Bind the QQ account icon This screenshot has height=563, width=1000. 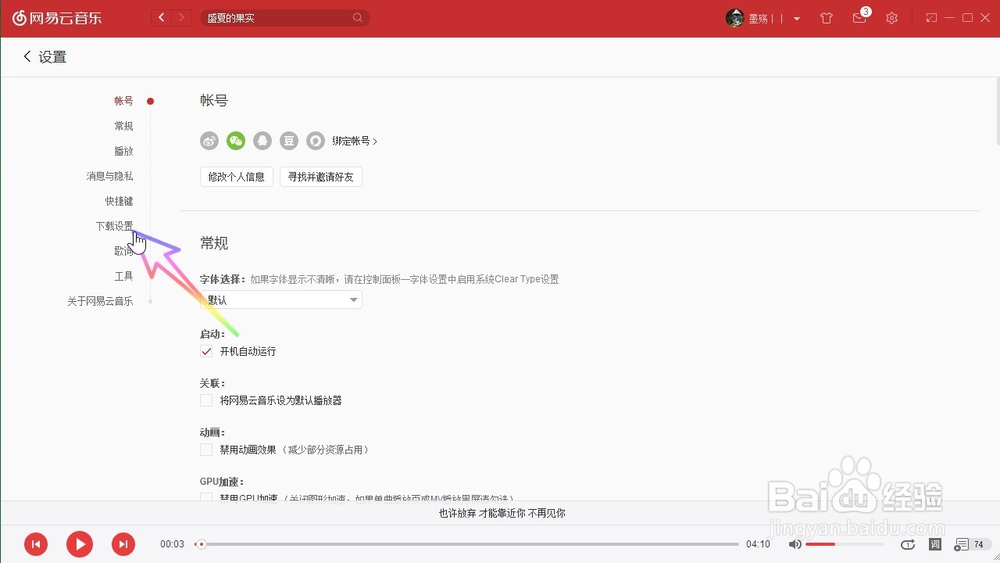pos(262,141)
